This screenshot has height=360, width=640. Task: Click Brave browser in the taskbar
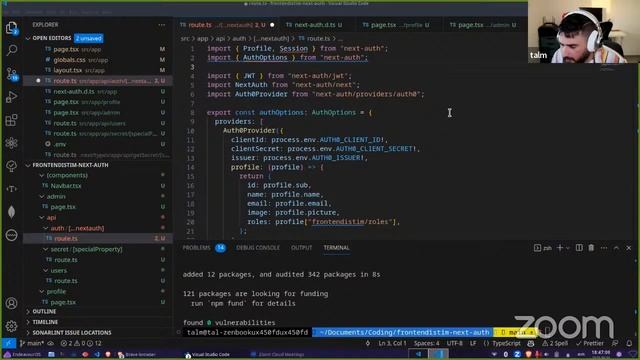(x=137, y=354)
